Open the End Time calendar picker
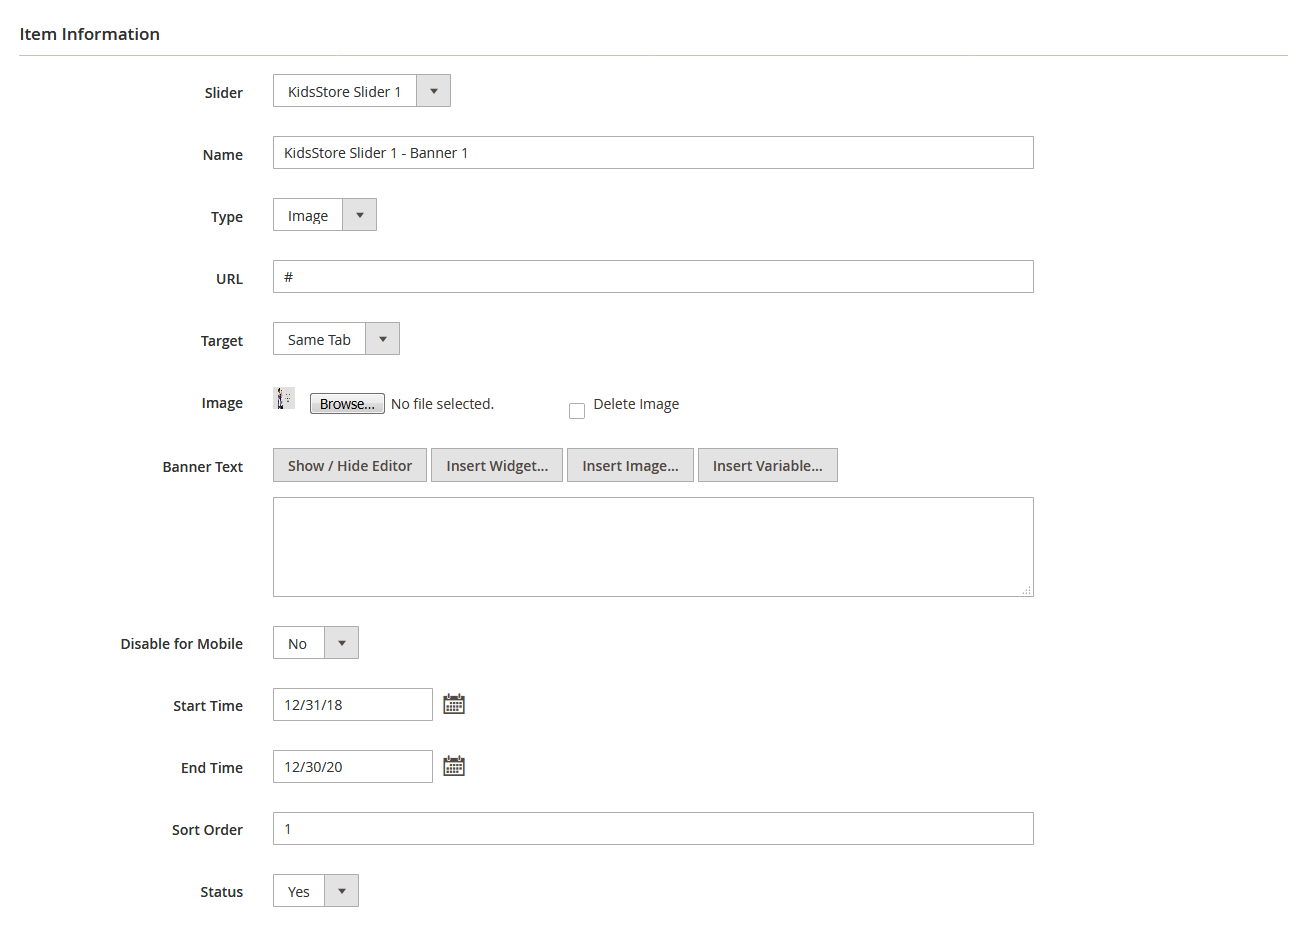The width and height of the screenshot is (1305, 945). (454, 766)
